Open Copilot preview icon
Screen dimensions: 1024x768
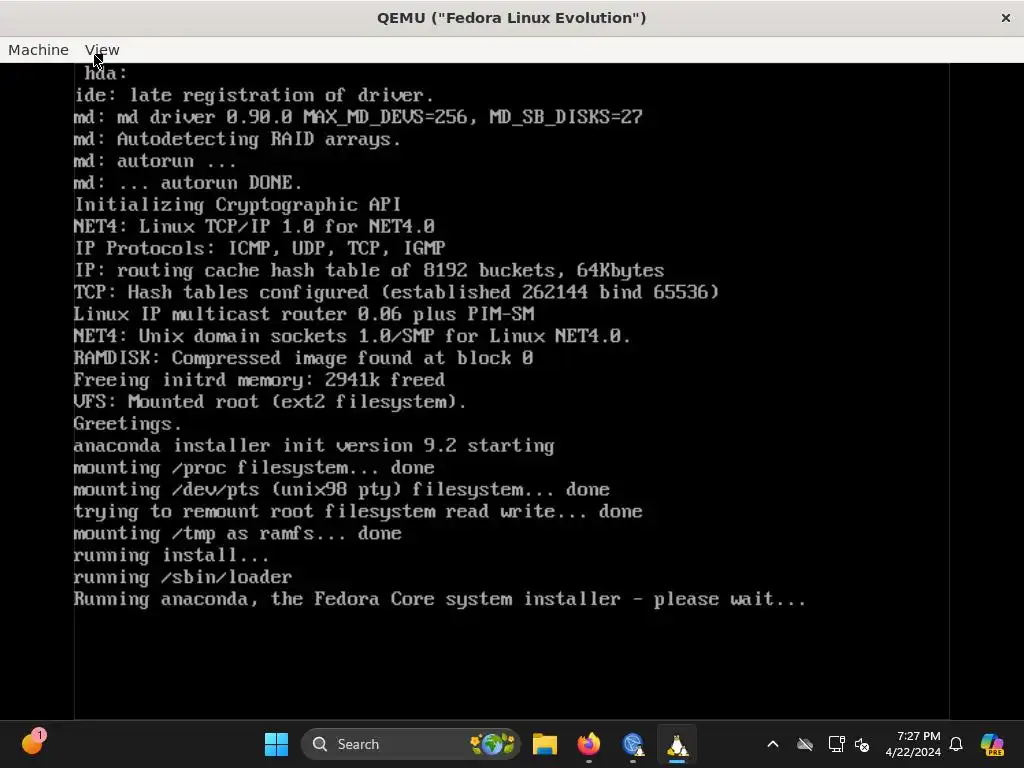(992, 744)
